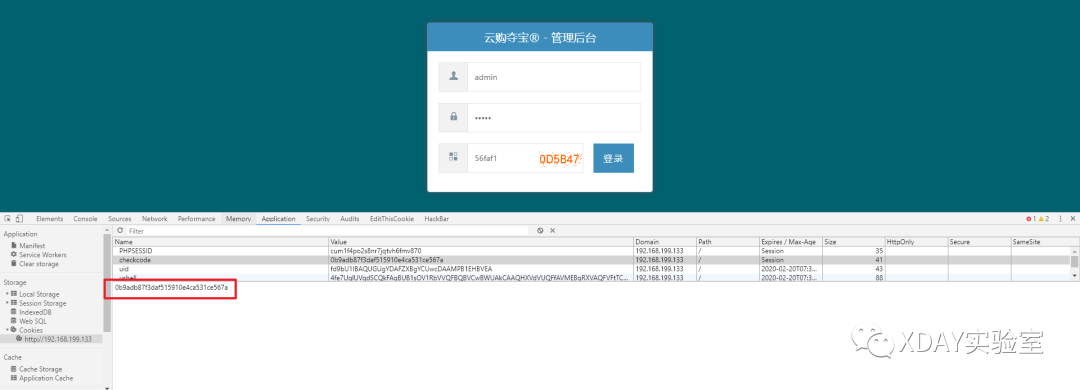Open the EditThisCookie tab
This screenshot has width=1080, height=390.
tap(392, 218)
